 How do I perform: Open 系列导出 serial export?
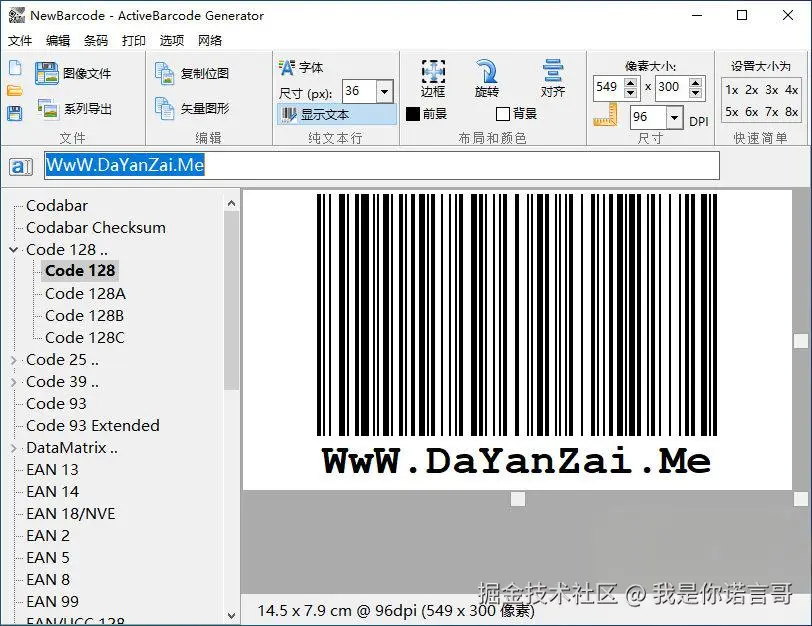pyautogui.click(x=74, y=109)
